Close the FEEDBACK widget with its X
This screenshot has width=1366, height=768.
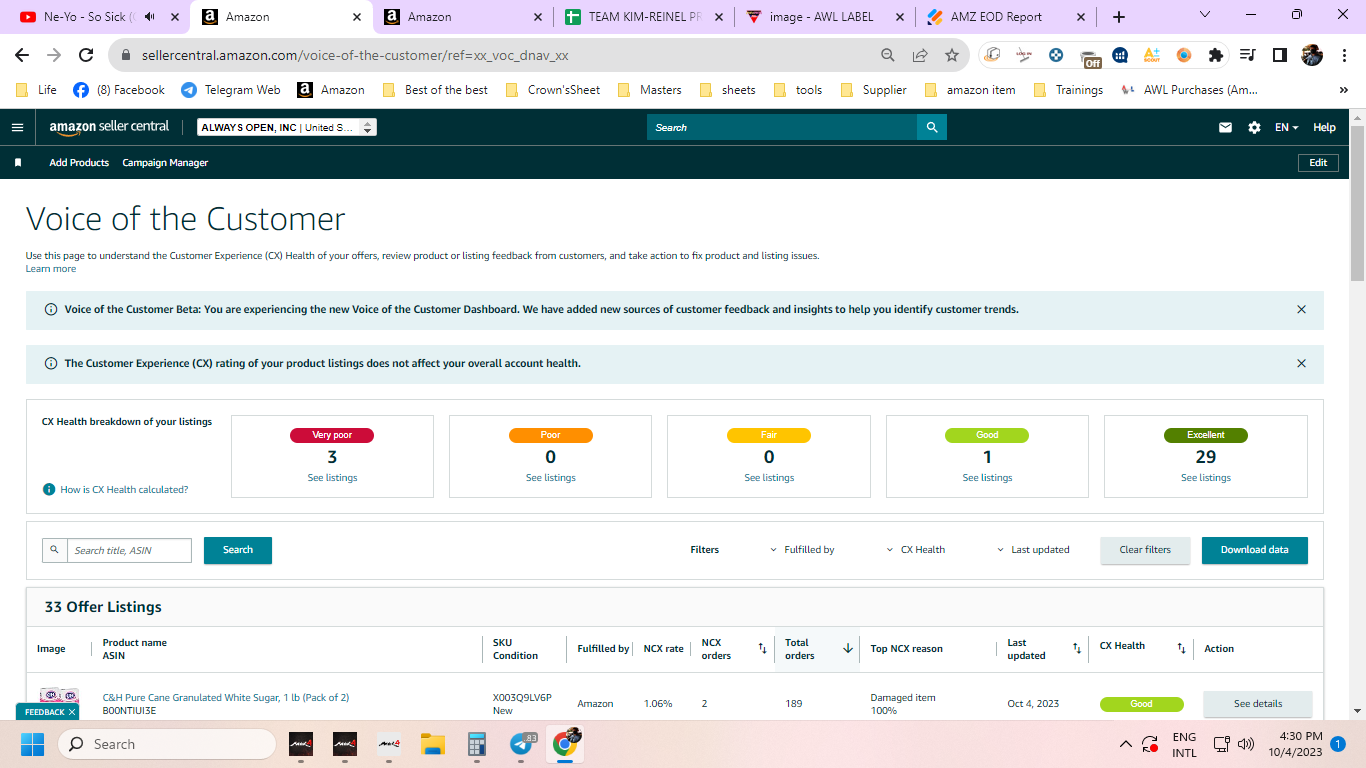point(72,712)
